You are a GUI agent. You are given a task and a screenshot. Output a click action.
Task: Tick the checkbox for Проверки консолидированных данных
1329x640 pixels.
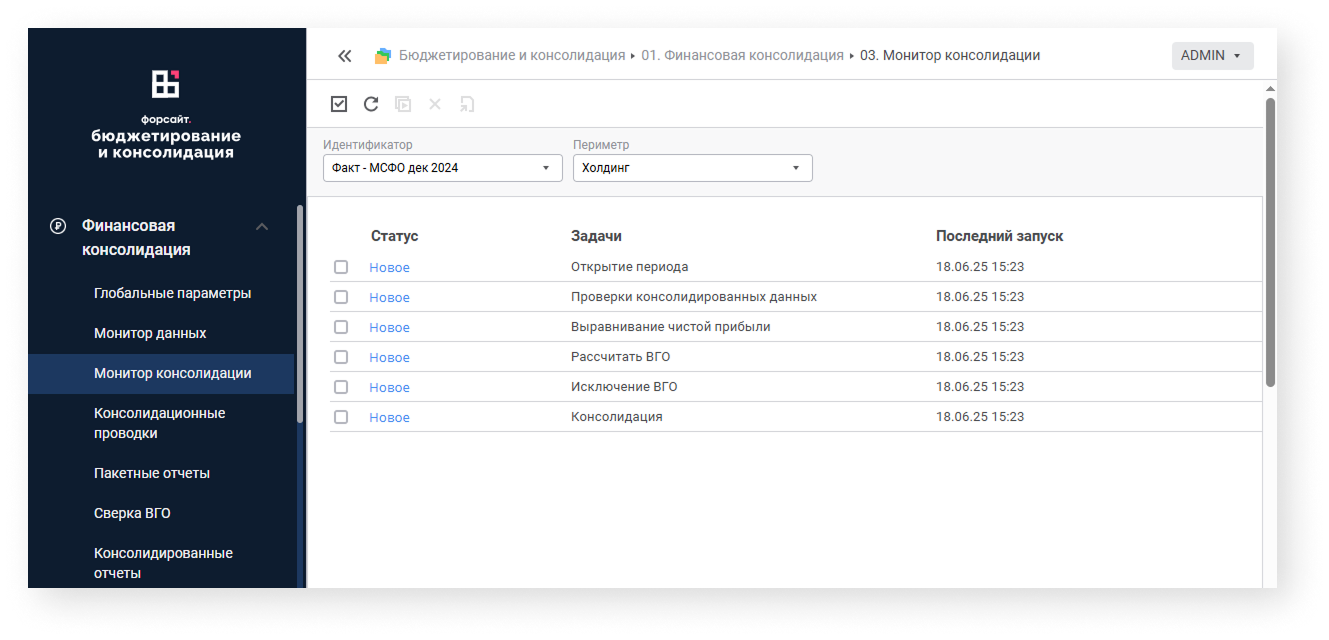tap(341, 297)
